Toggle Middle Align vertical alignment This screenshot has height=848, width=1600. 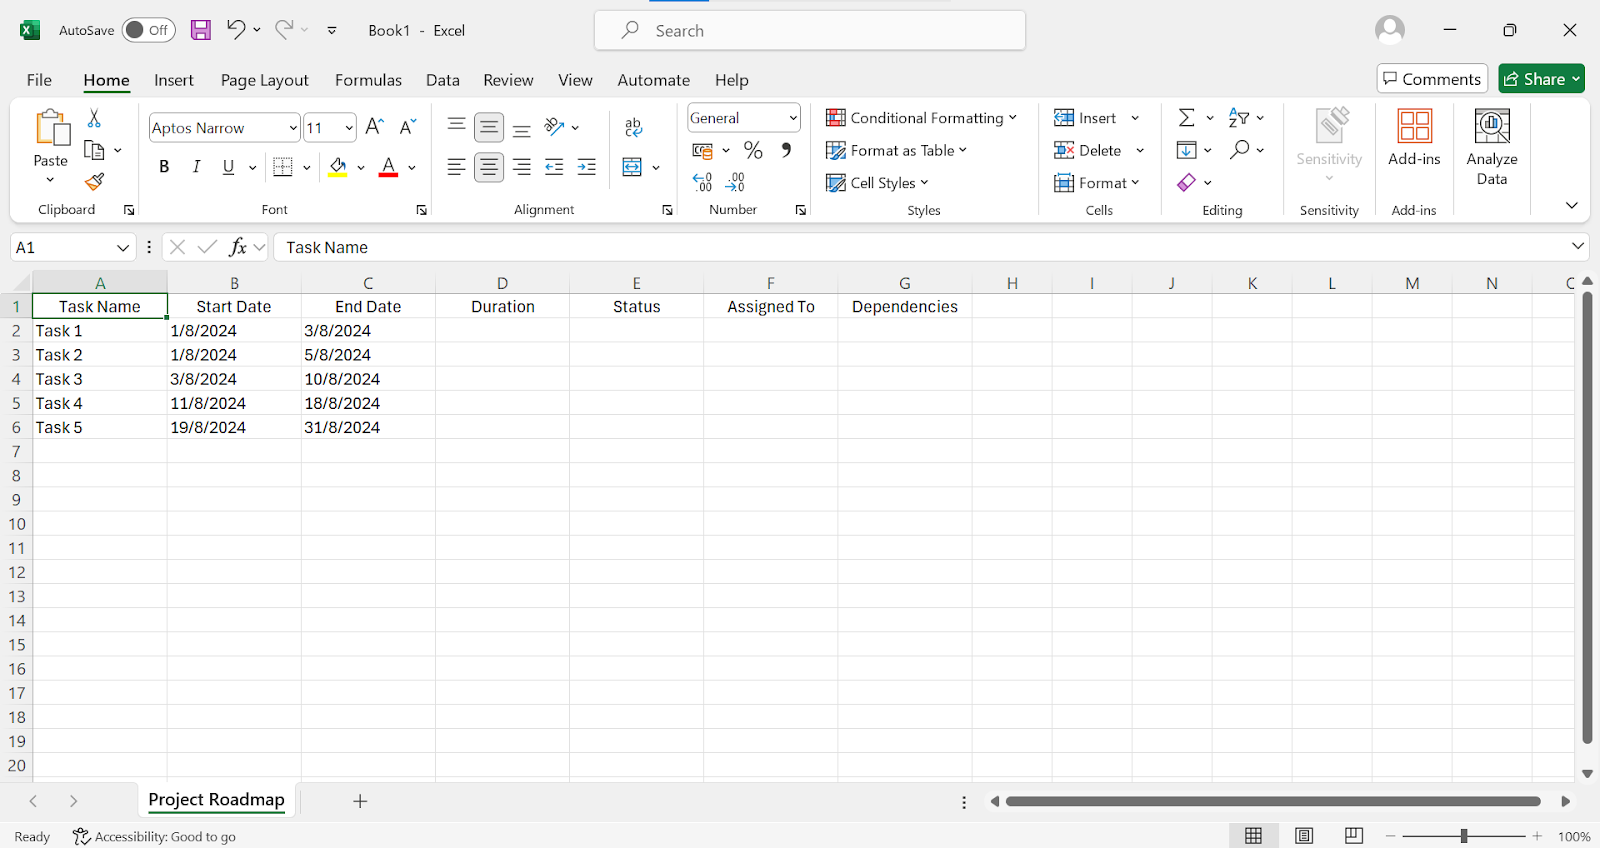tap(489, 127)
